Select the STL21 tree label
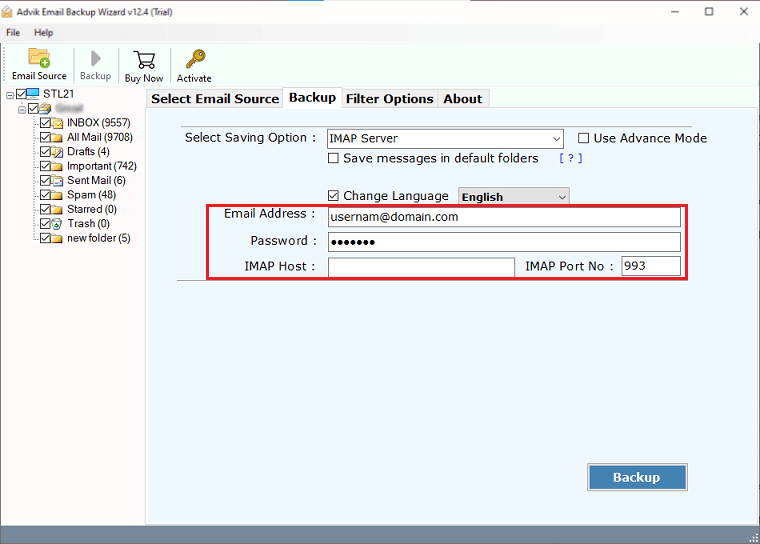The image size is (760, 544). click(x=59, y=94)
